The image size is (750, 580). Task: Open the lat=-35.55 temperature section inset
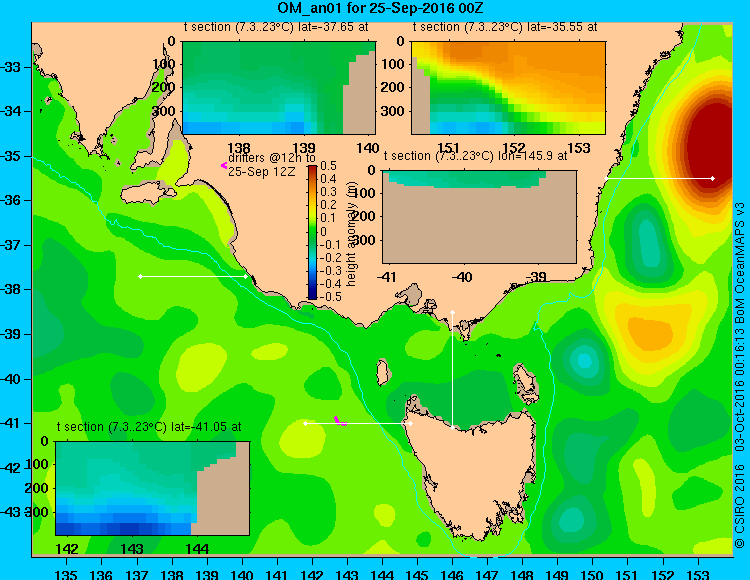coord(508,88)
